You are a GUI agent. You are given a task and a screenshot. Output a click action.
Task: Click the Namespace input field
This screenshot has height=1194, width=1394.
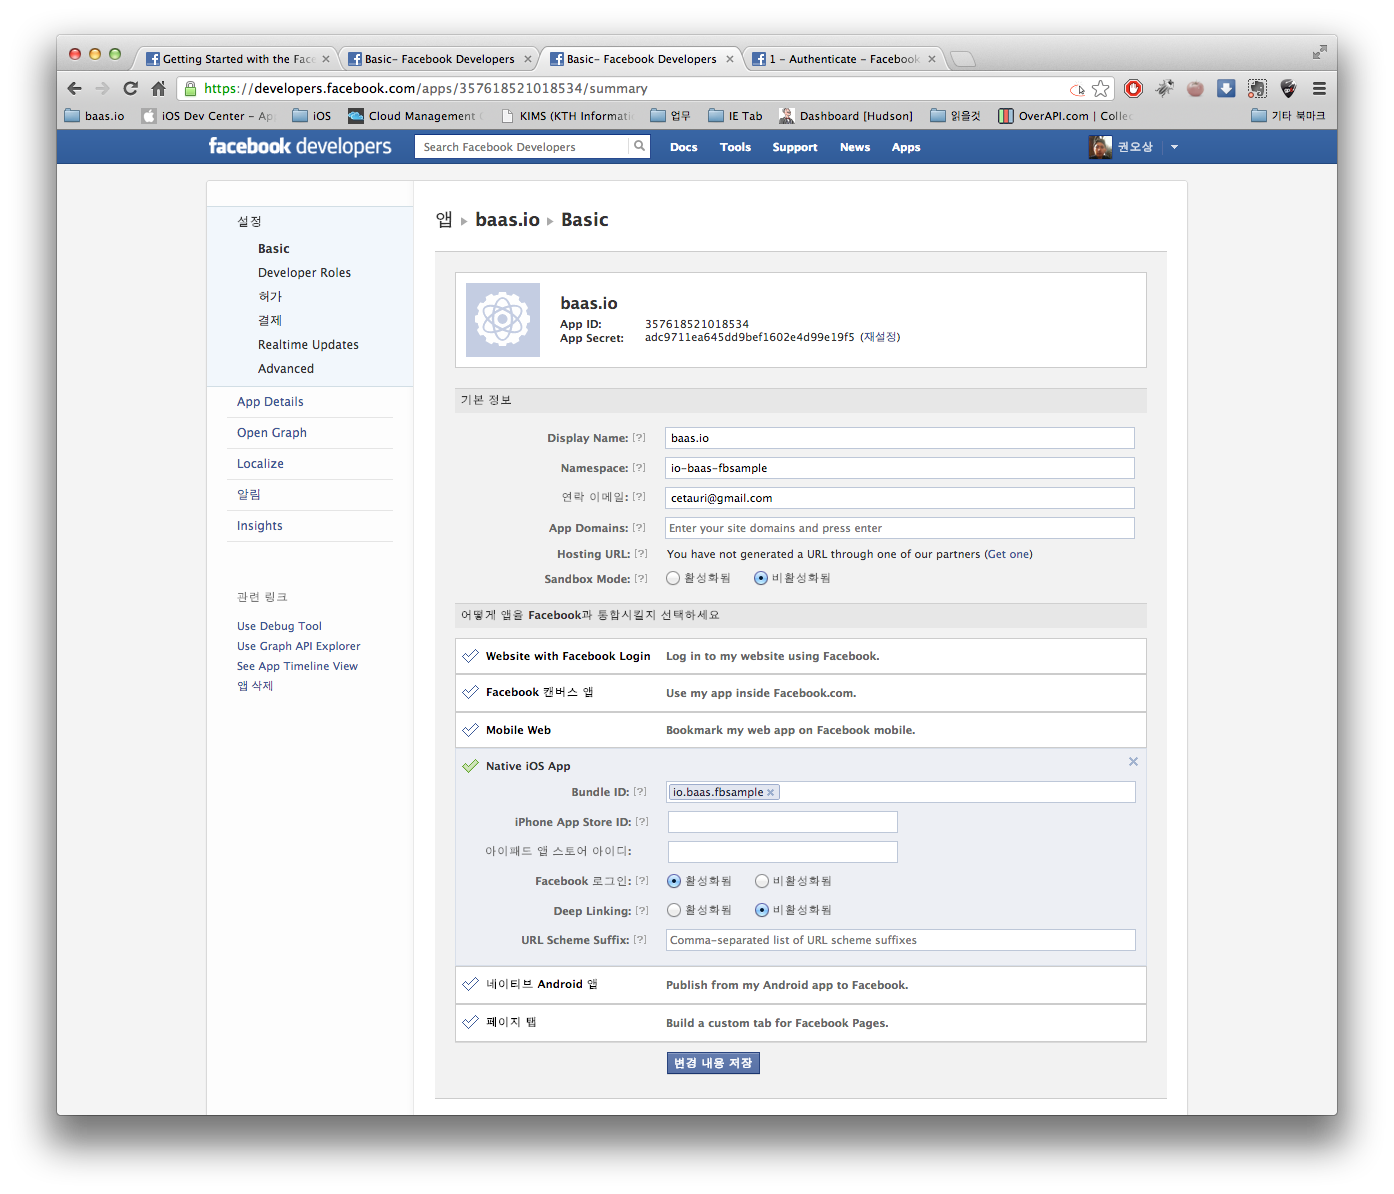(900, 468)
